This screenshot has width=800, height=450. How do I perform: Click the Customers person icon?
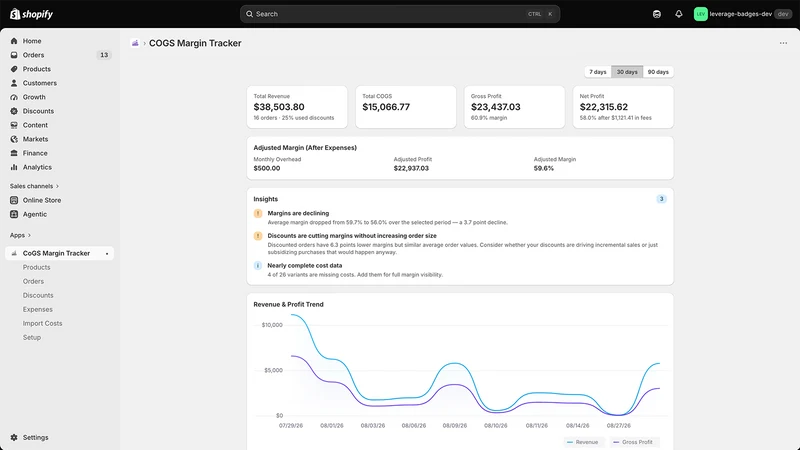click(14, 83)
